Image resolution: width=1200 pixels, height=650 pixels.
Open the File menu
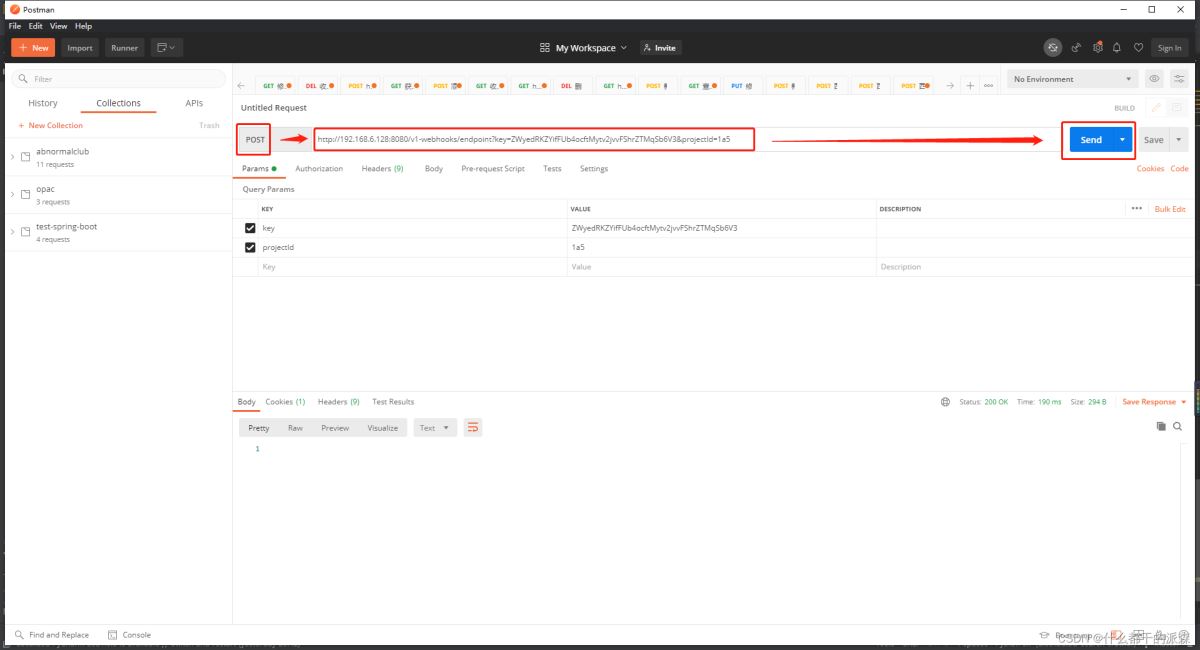click(x=15, y=26)
